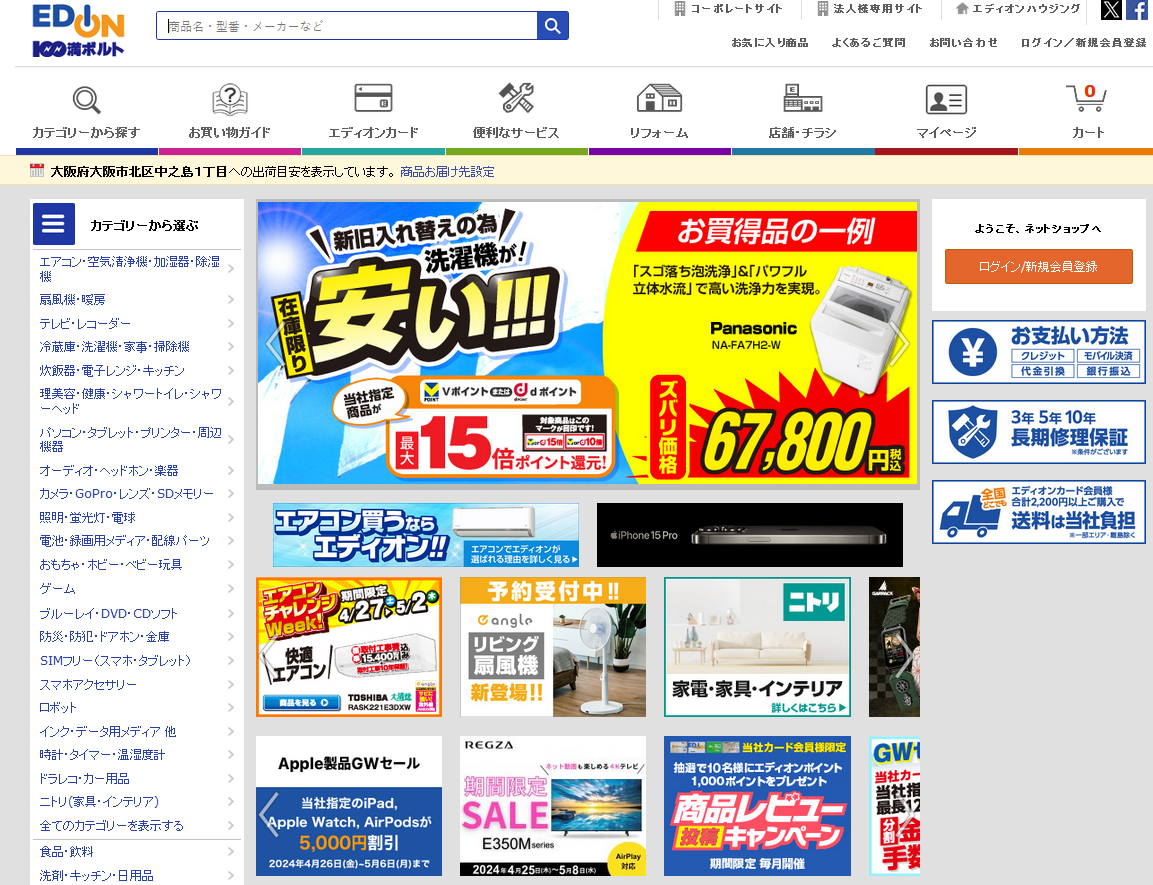Open カテゴリーから探す magnifier icon
The image size is (1153, 885).
coord(86,100)
